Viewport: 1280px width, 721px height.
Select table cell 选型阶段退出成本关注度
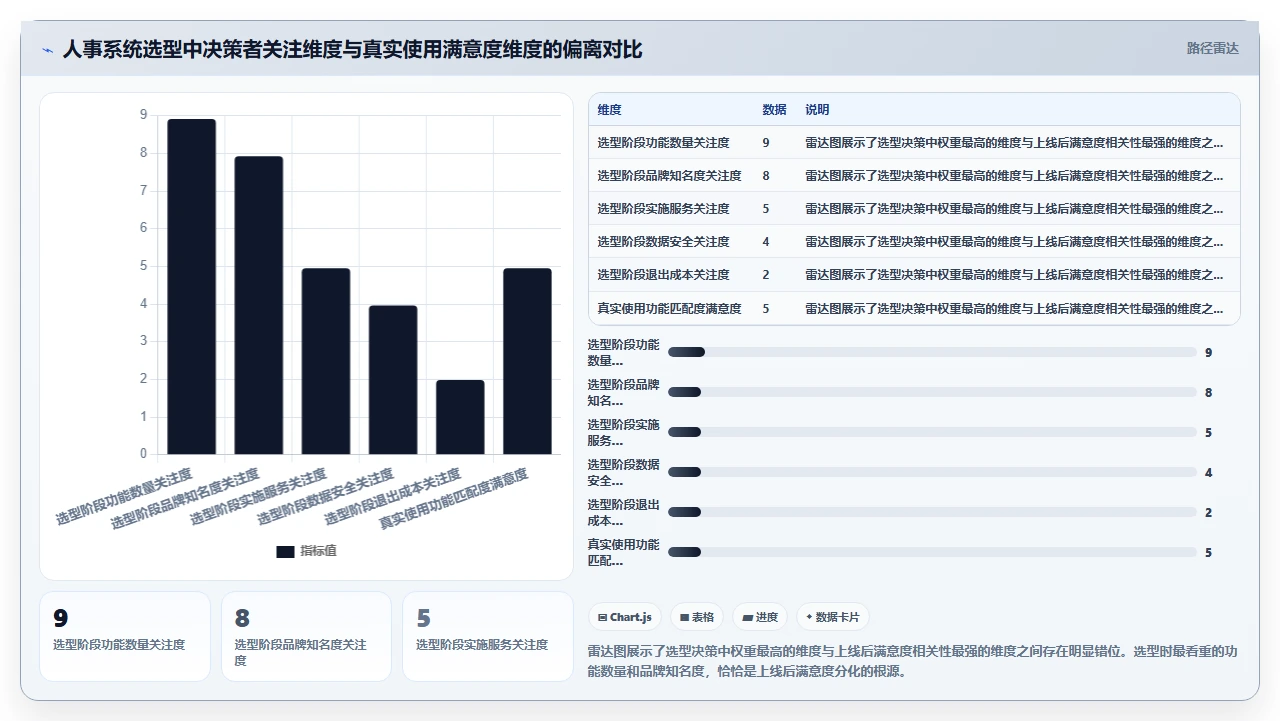point(663,275)
